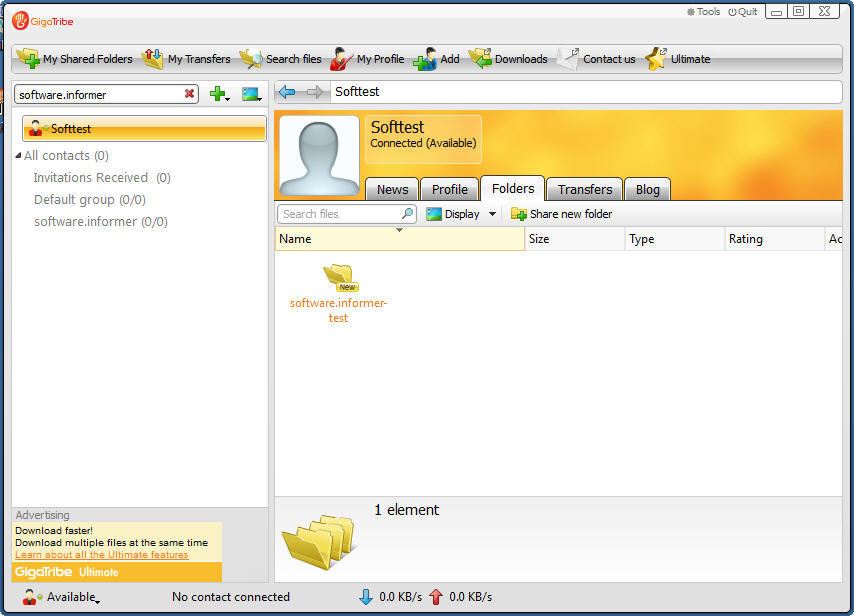Image resolution: width=854 pixels, height=616 pixels.
Task: Open My Shared Folders from toolbar
Action: click(x=75, y=59)
